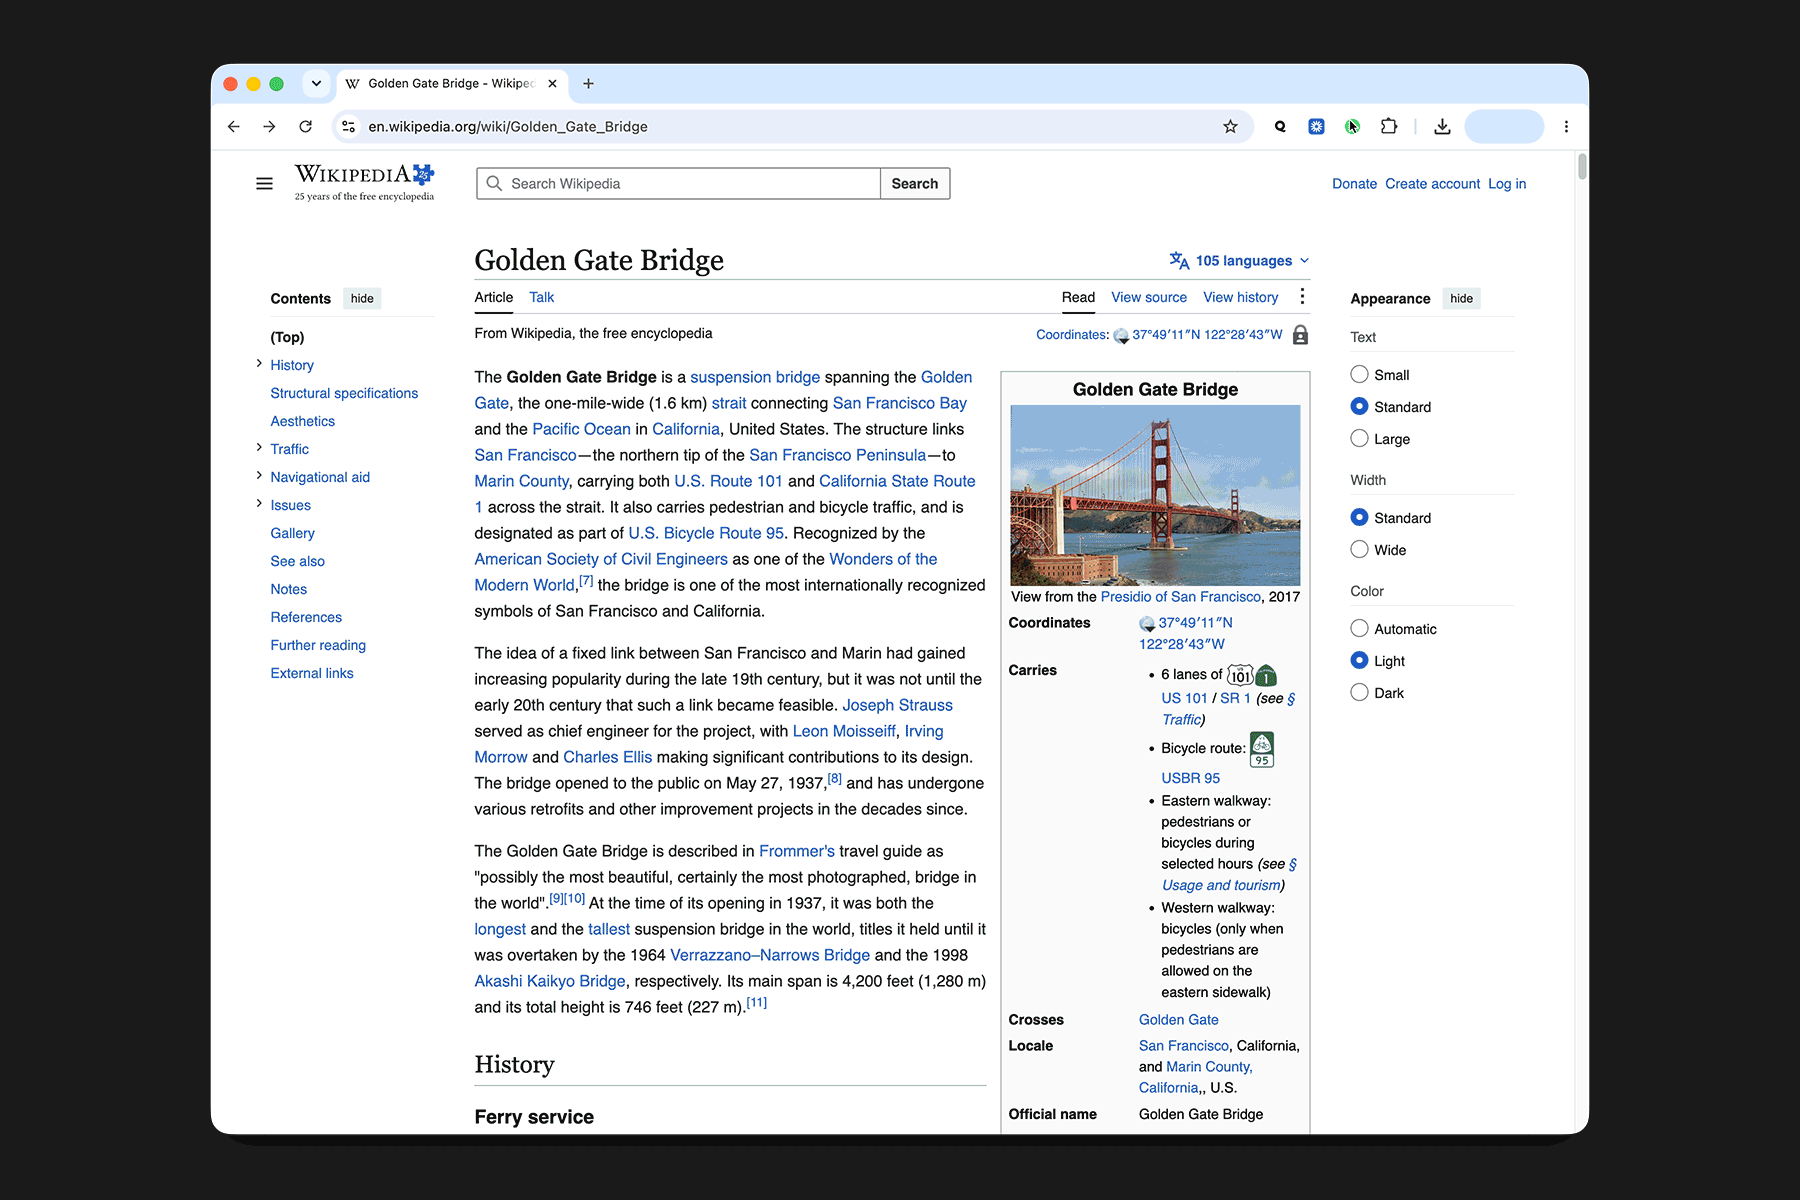
Task: Open the Akashi Kaikyo Bridge link
Action: pos(550,981)
